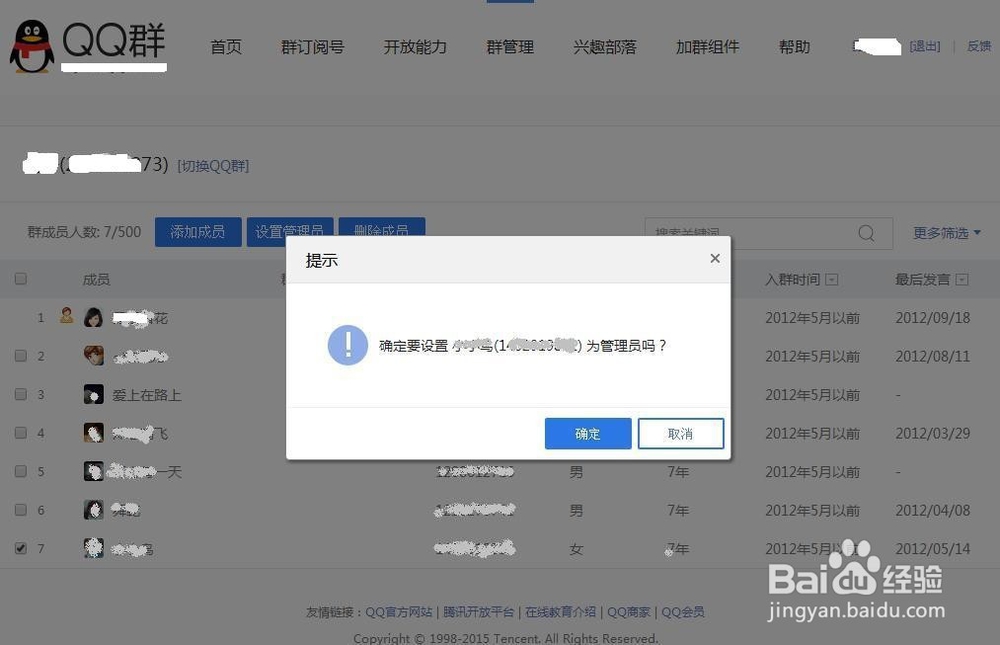1000x645 pixels.
Task: Click member name 爱上在路上
Action: pyautogui.click(x=147, y=395)
